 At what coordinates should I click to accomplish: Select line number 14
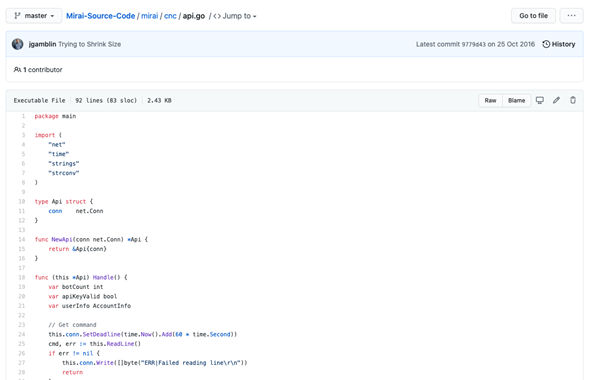22,240
